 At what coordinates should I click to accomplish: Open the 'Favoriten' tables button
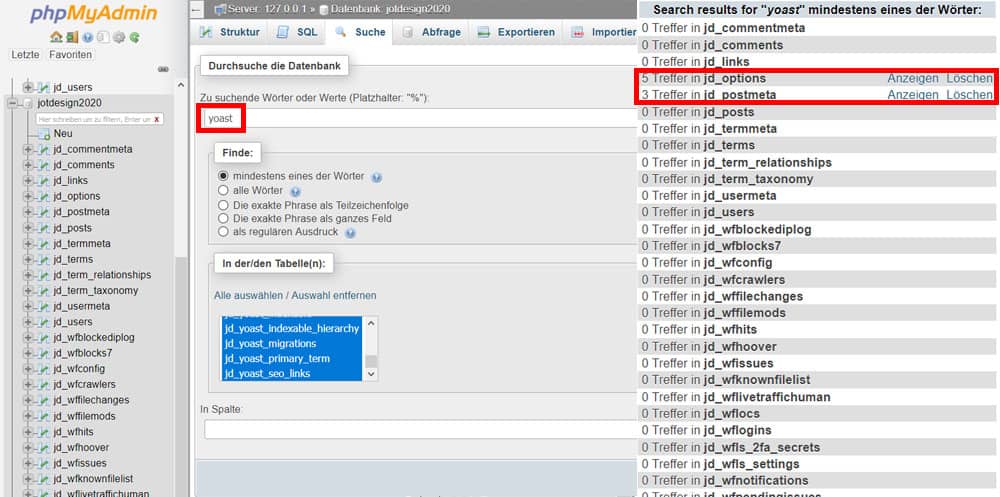click(x=70, y=55)
